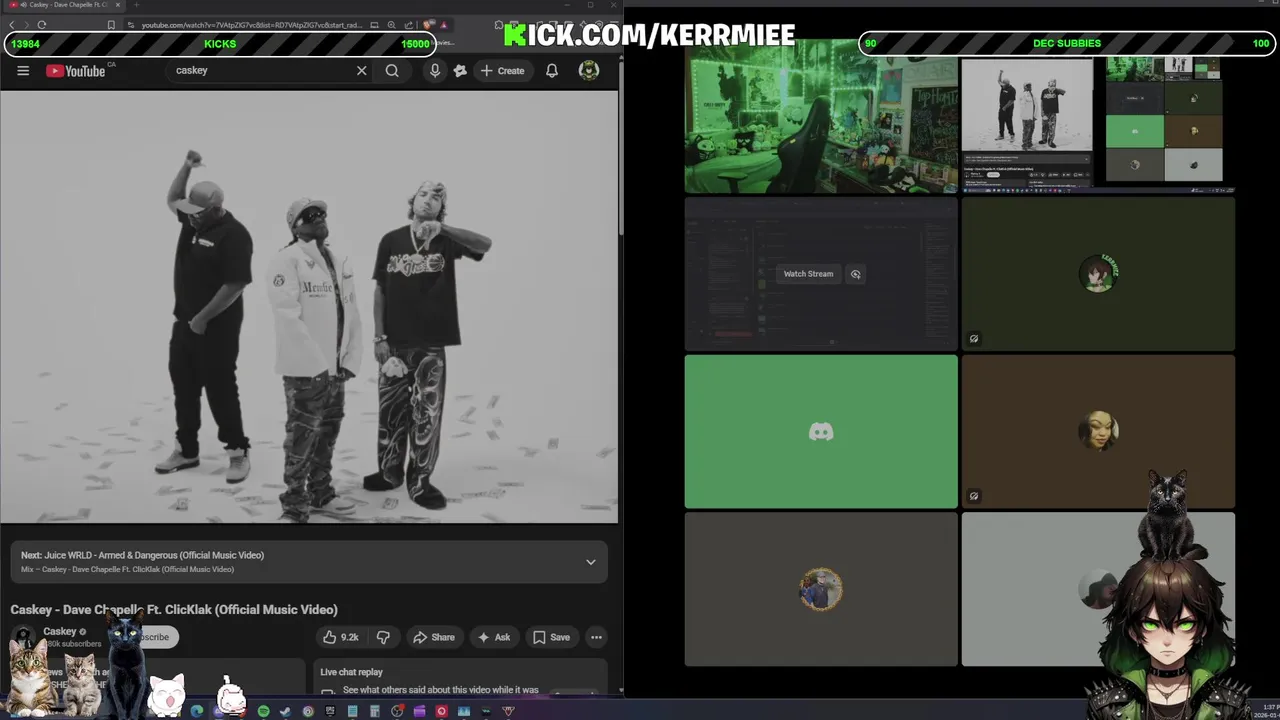
Task: Select the shared YouTube screen stream tile
Action: click(x=1098, y=123)
